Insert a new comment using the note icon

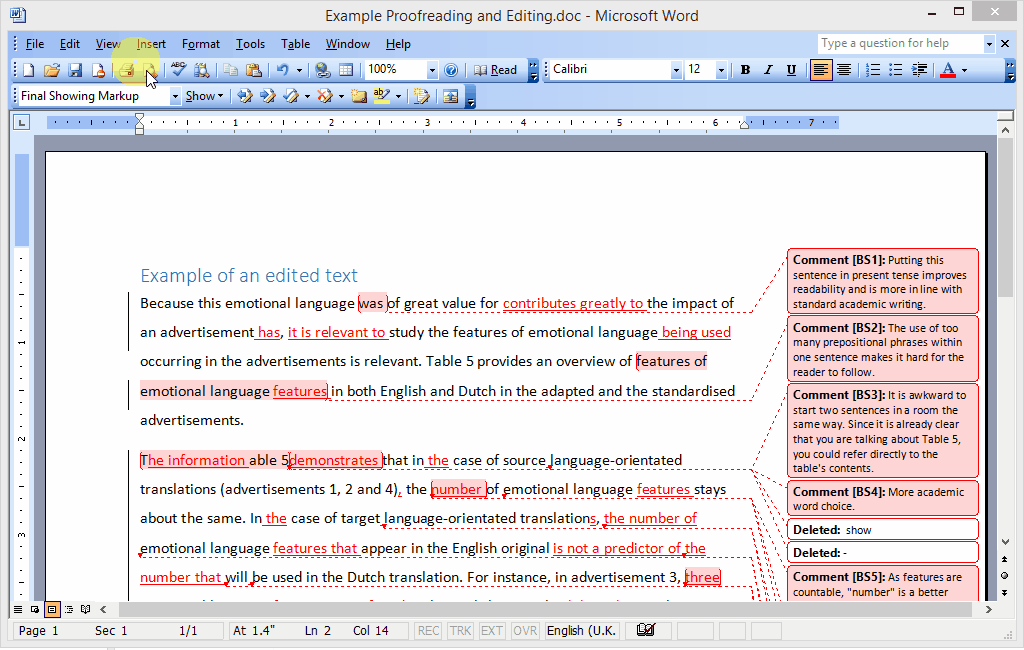360,96
